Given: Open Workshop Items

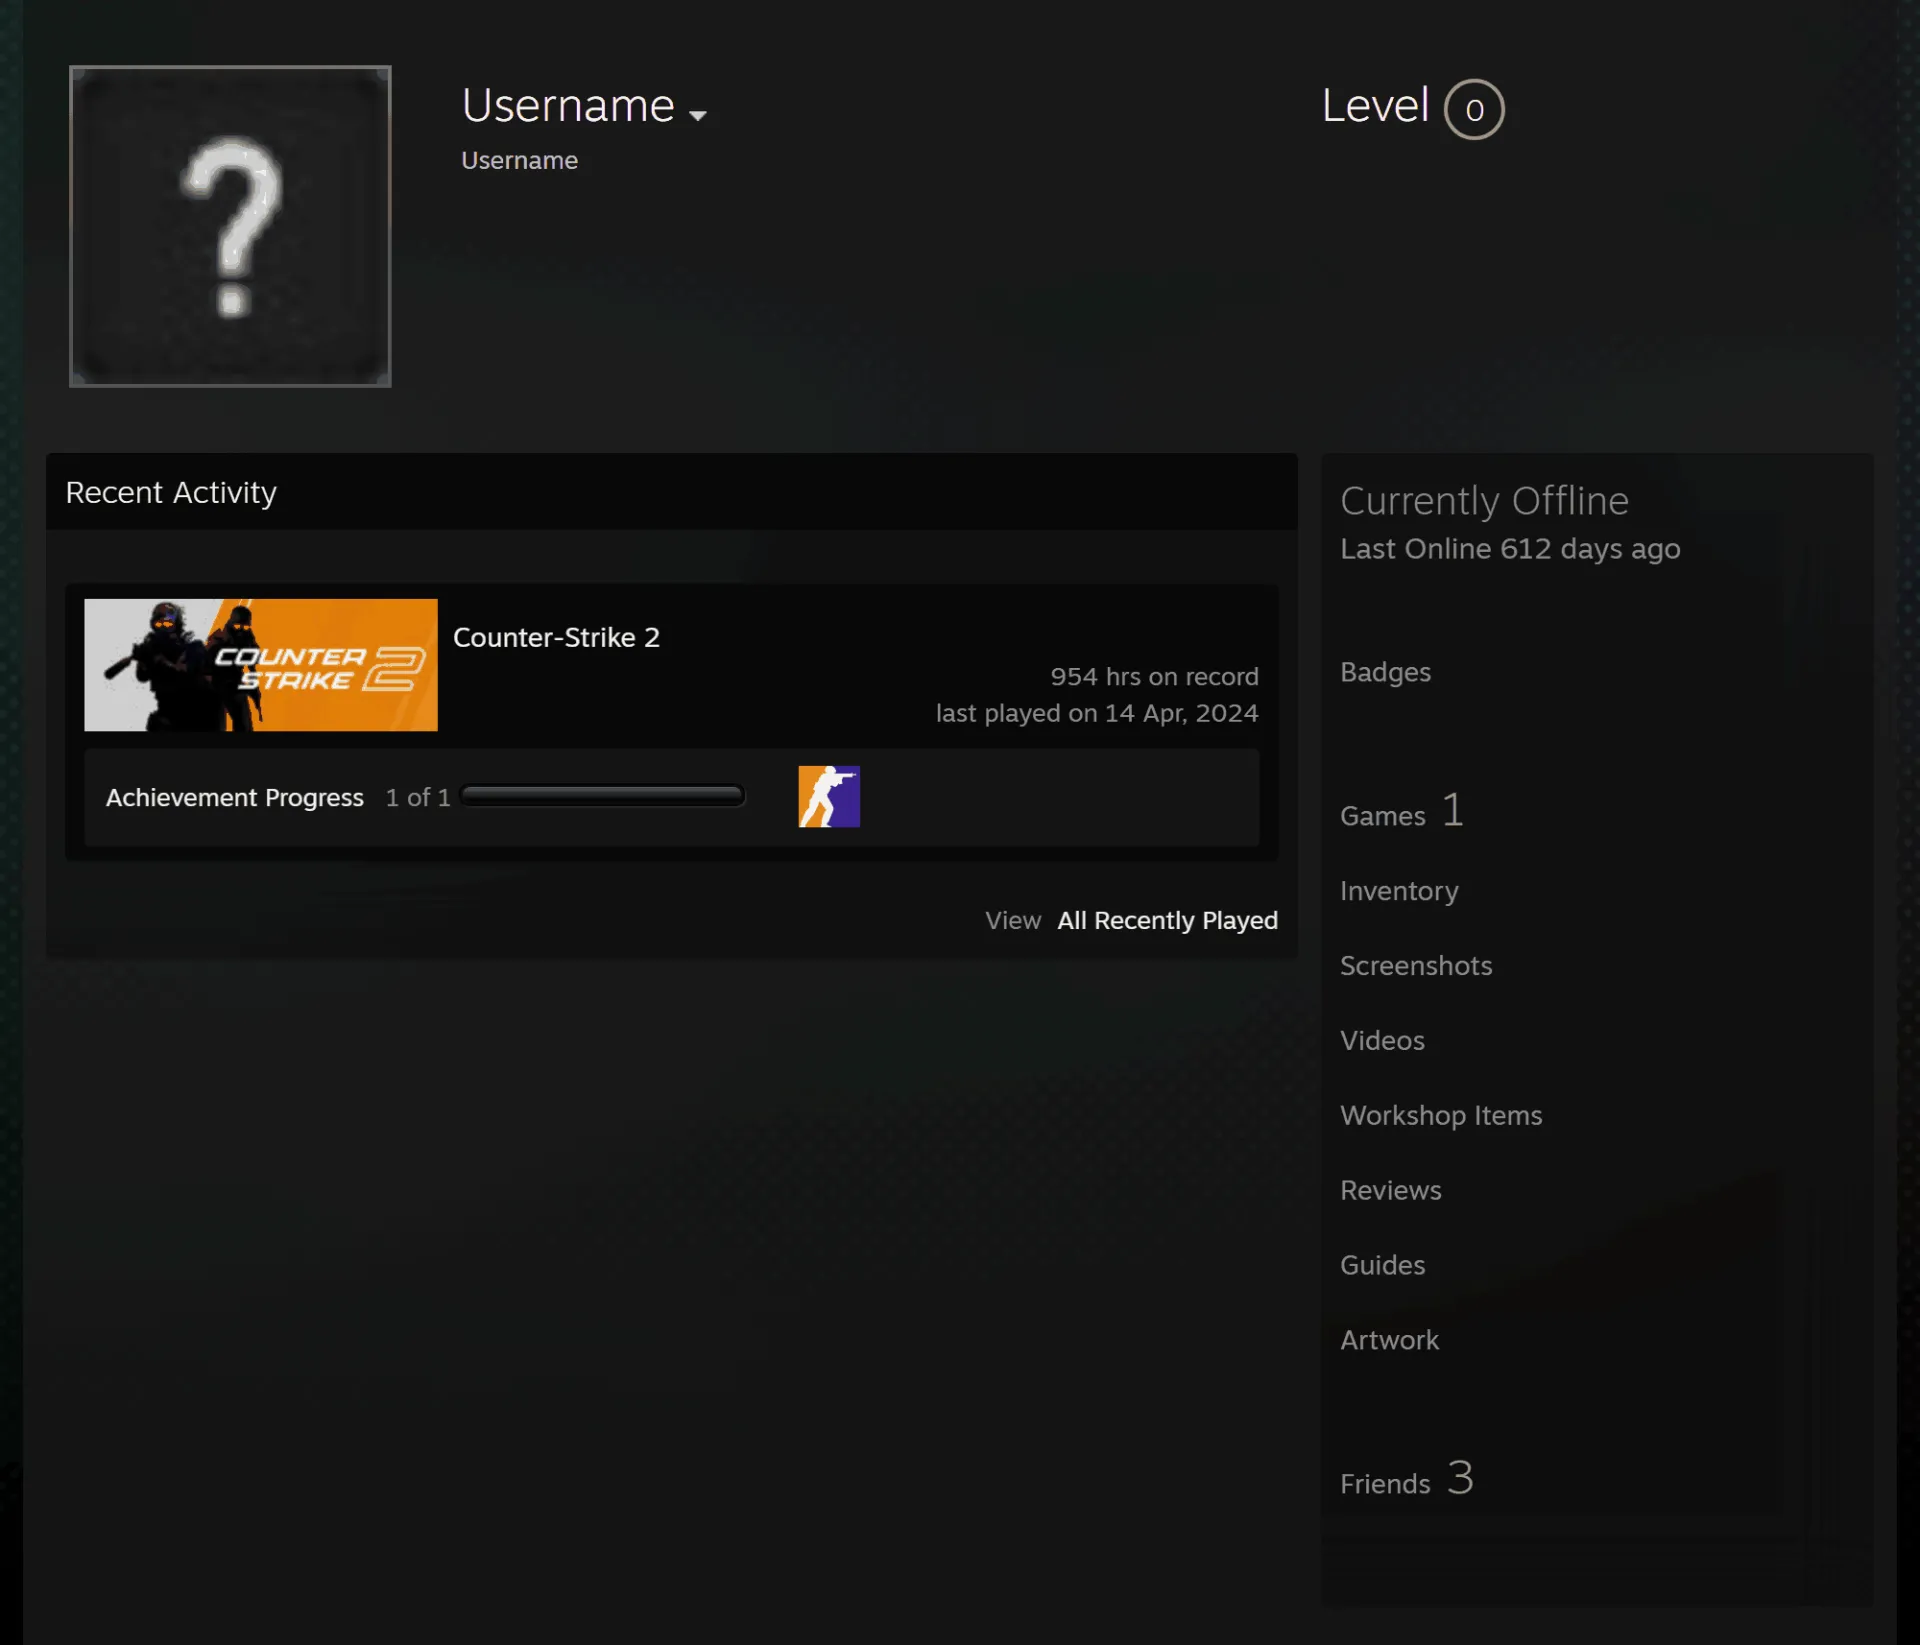Looking at the screenshot, I should (1441, 1115).
